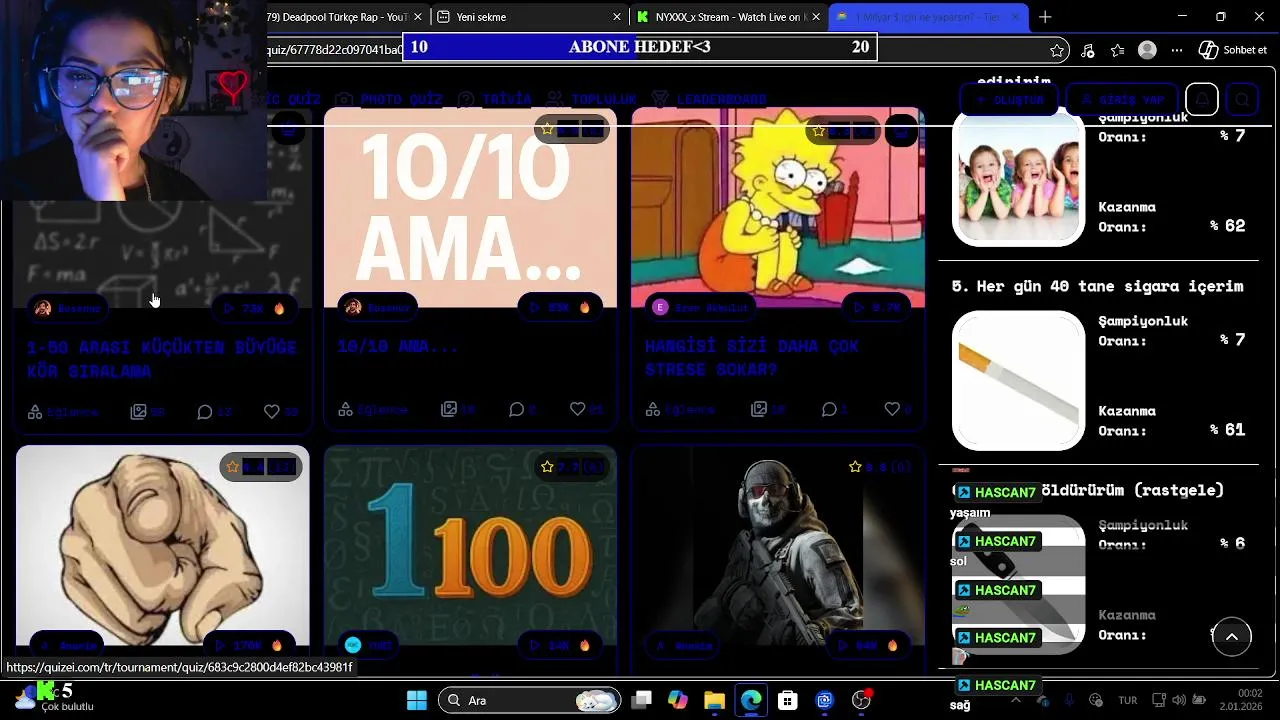Like the 1-50 Arası quiz heart icon
Screen dimensions: 1280x720
coord(271,411)
